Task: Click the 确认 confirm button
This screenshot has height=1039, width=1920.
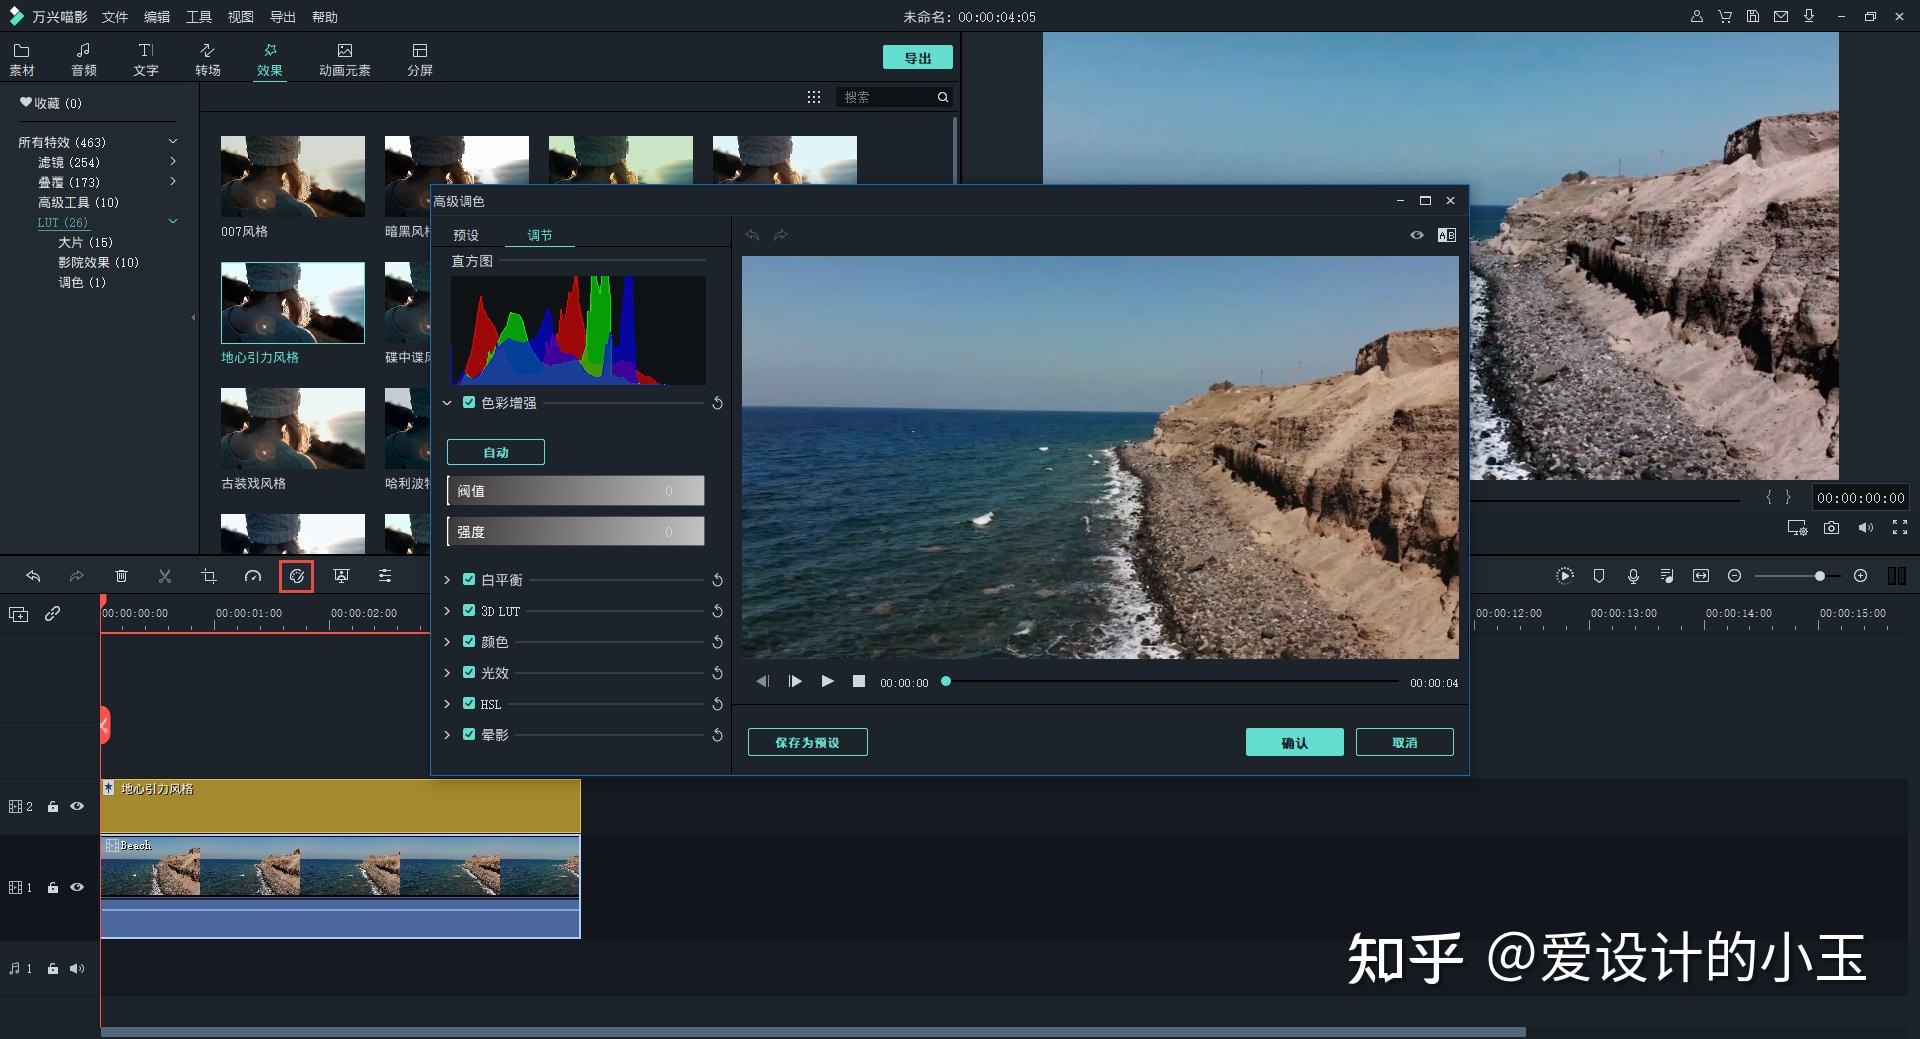Action: 1294,742
